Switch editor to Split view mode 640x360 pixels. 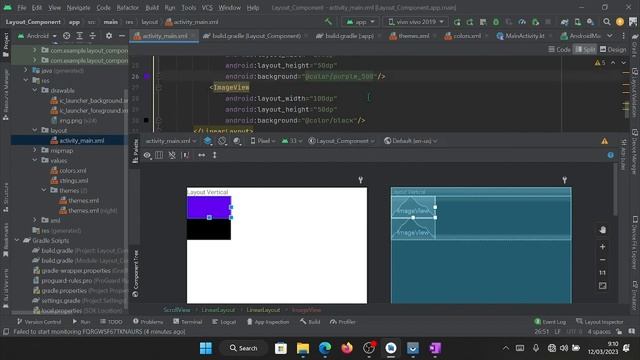[585, 49]
